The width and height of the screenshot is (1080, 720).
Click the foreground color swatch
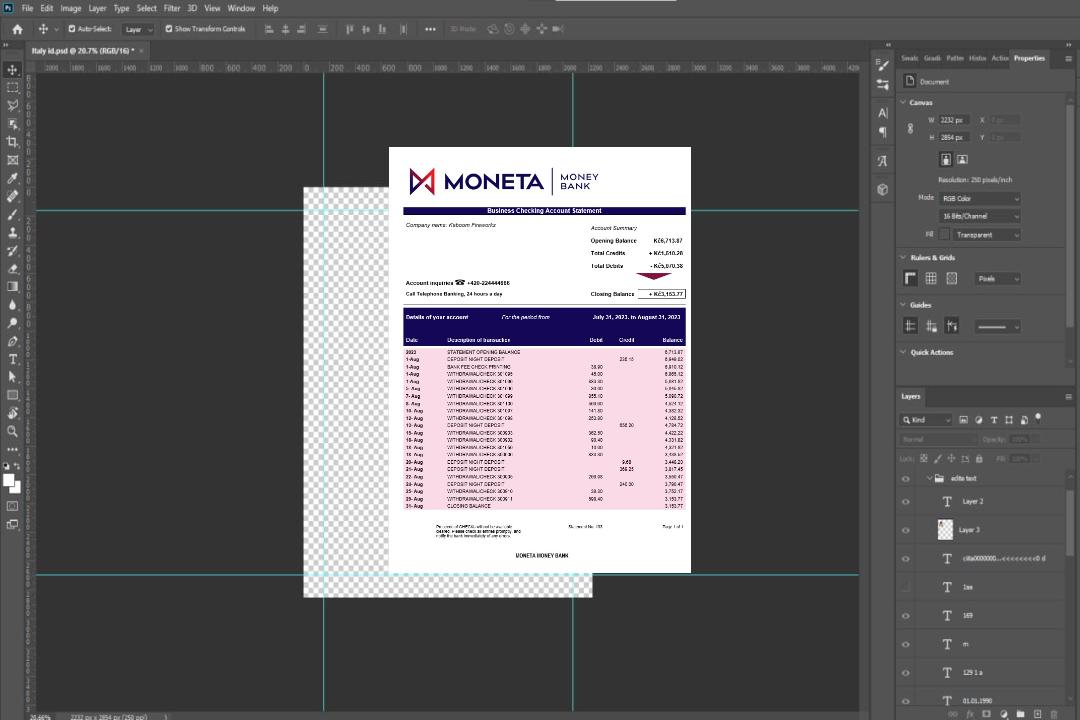point(8,480)
